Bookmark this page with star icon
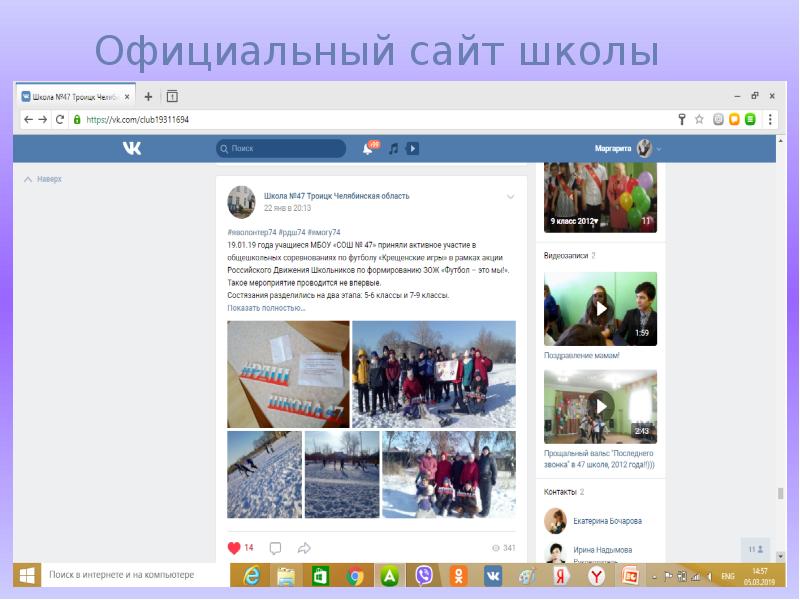800x600 pixels. click(699, 119)
